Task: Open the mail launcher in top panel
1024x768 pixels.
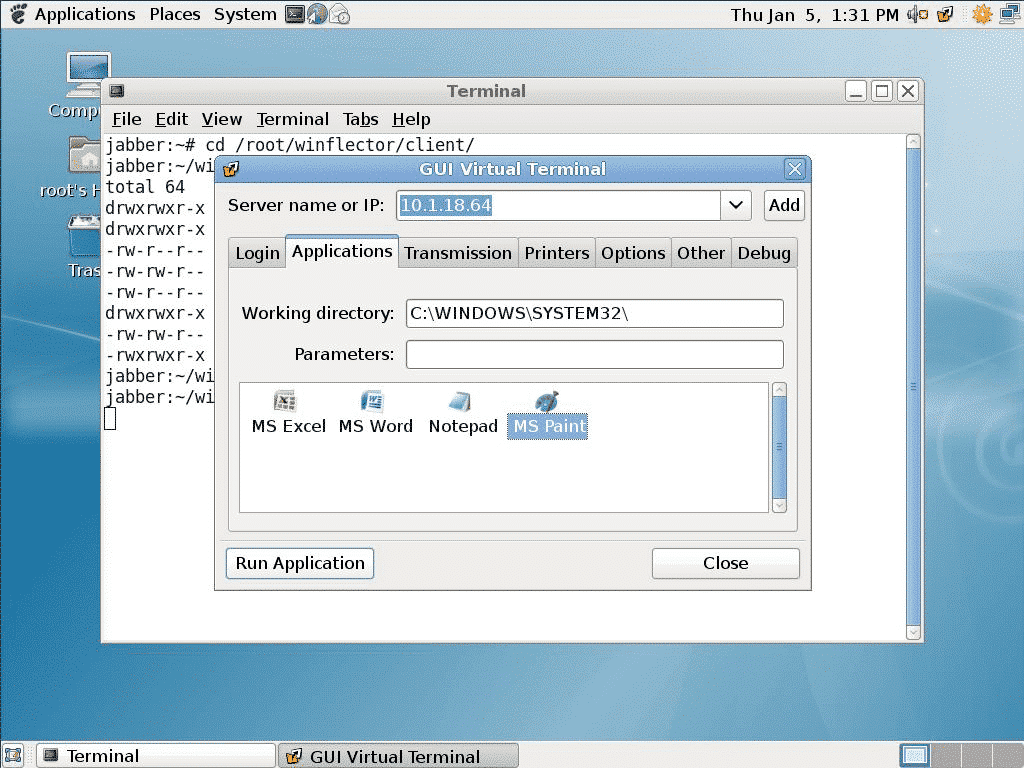Action: tap(340, 14)
